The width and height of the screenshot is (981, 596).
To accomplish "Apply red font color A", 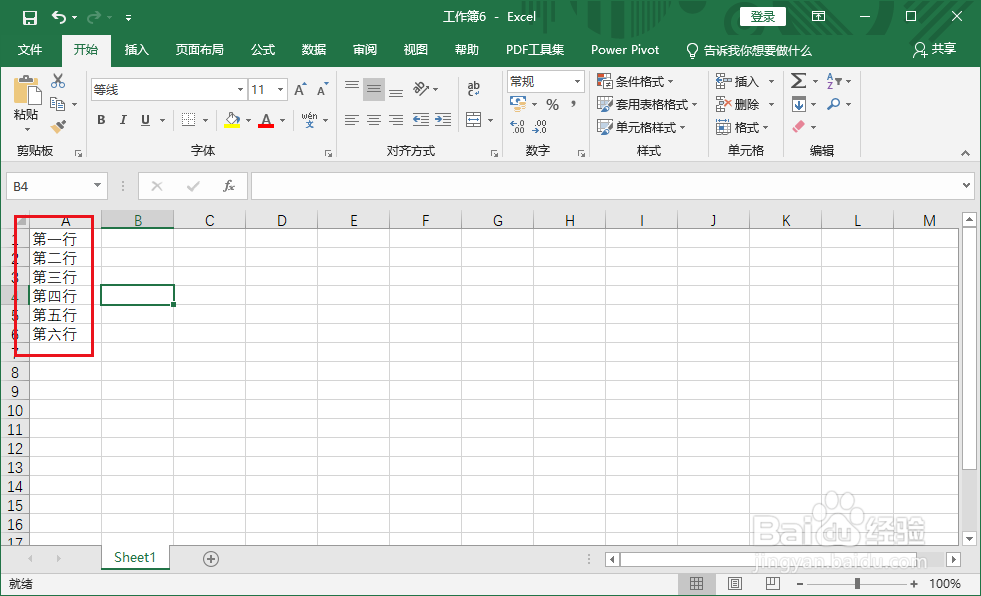I will click(266, 119).
